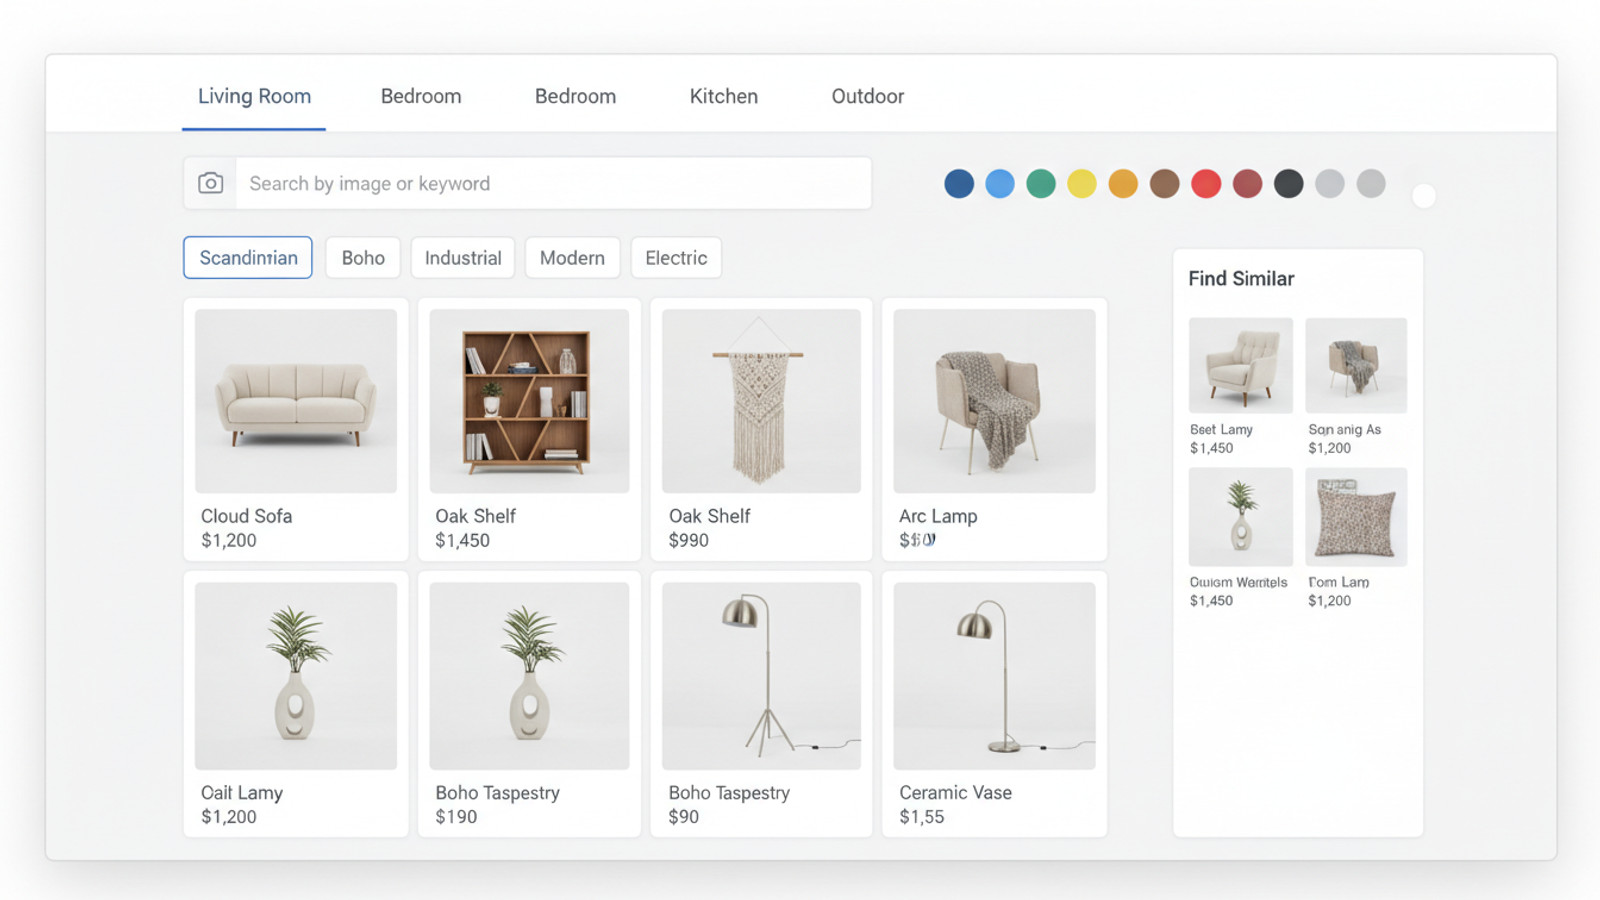This screenshot has height=900, width=1600.
Task: Select the Sqn anig As chair thumbnail
Action: click(1356, 365)
